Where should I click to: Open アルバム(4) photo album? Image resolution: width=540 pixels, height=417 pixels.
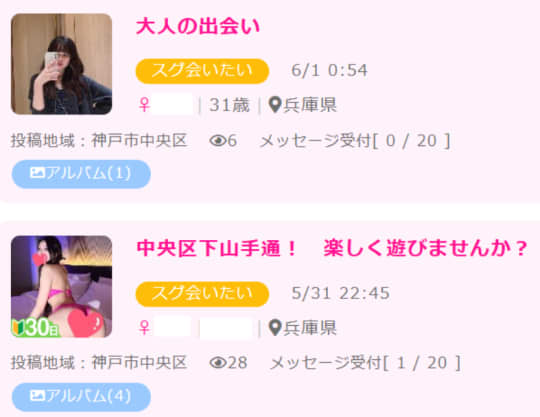[81, 397]
